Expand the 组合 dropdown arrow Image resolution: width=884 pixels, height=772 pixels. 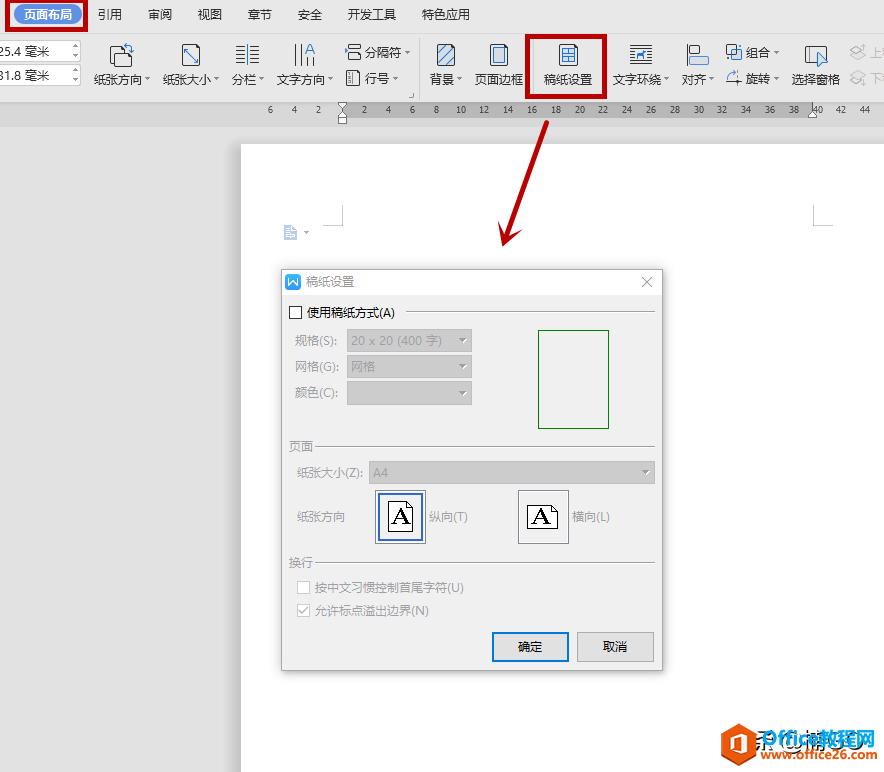pos(776,52)
